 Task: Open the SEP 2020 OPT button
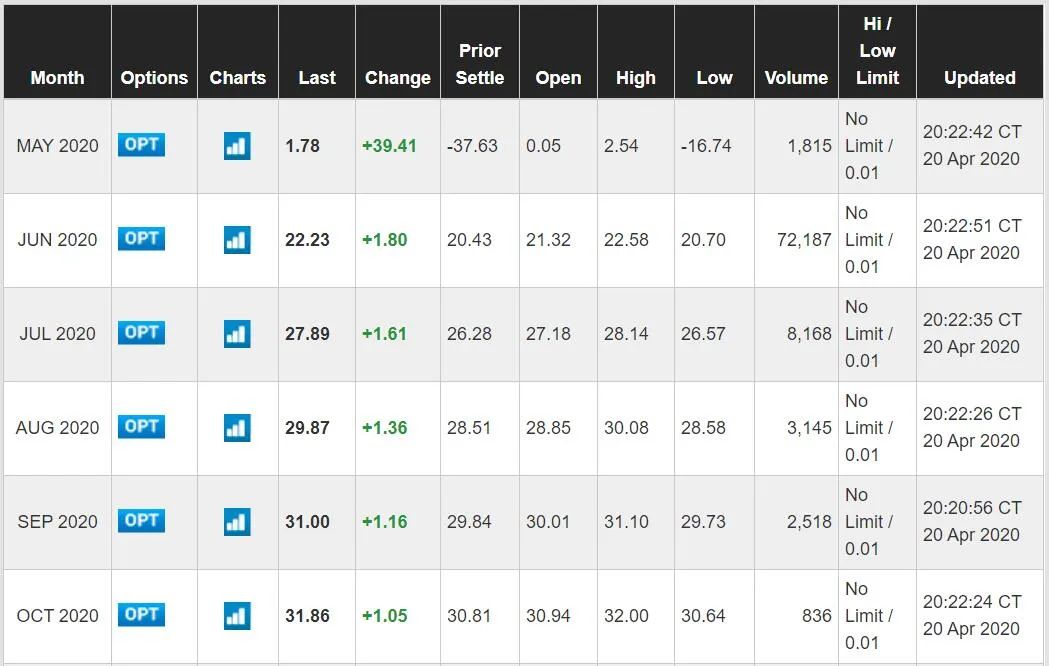click(141, 521)
